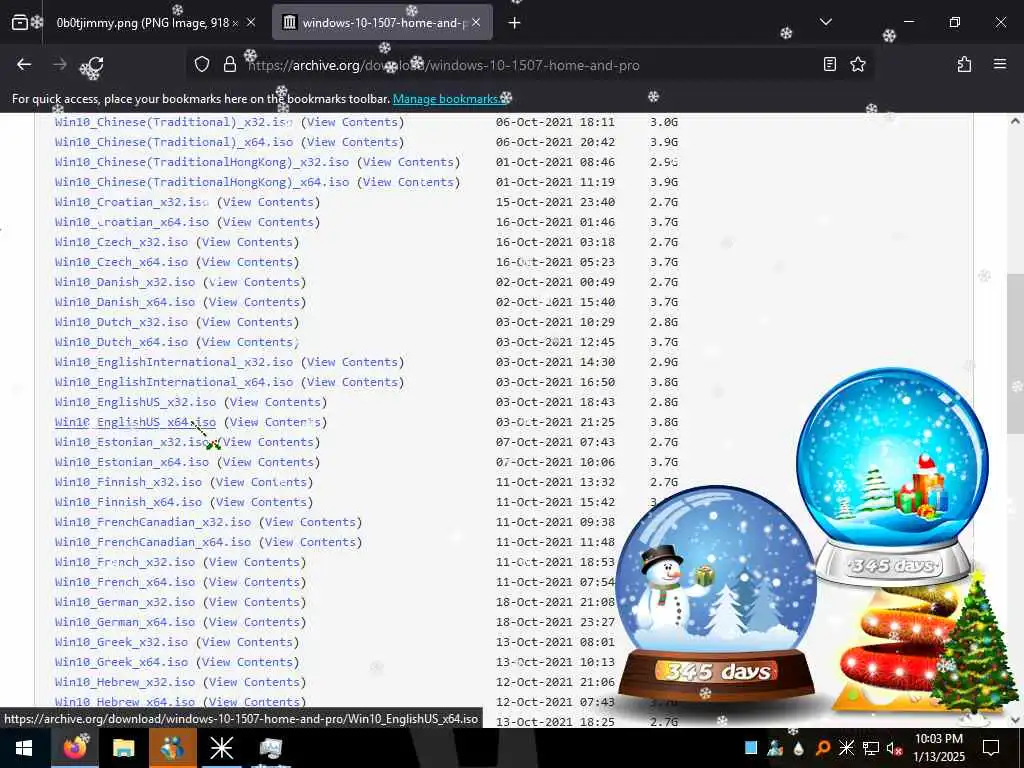Download Win10_Chinese(TraditionalHongKong)_x64.iso
1024x768 pixels.
pos(202,182)
